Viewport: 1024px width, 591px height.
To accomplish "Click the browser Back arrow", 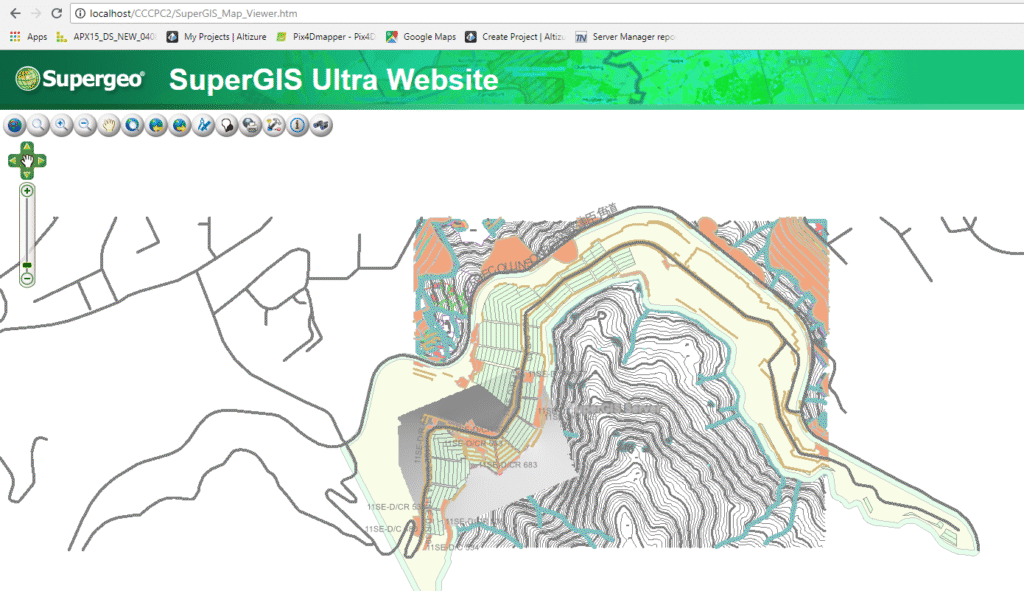I will (x=15, y=13).
